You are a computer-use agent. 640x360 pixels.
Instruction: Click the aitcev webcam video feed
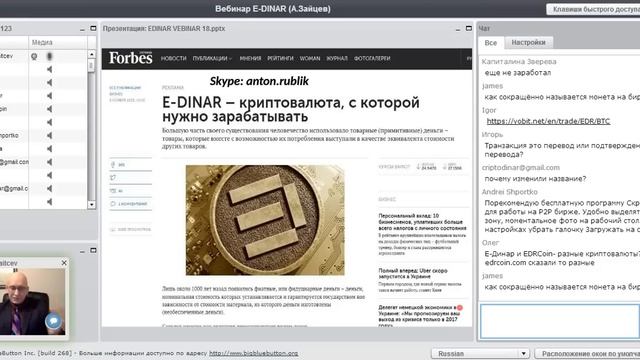tap(32, 301)
